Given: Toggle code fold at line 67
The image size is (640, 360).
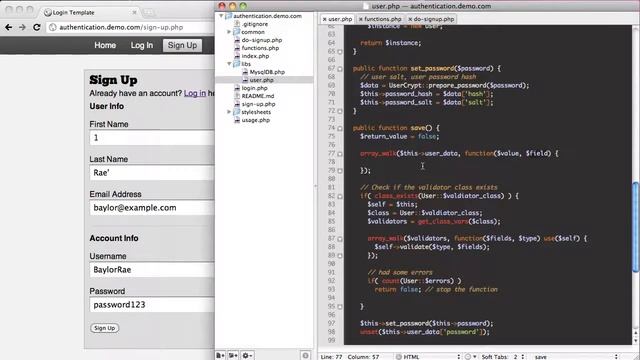Looking at the screenshot, I should pos(340,69).
